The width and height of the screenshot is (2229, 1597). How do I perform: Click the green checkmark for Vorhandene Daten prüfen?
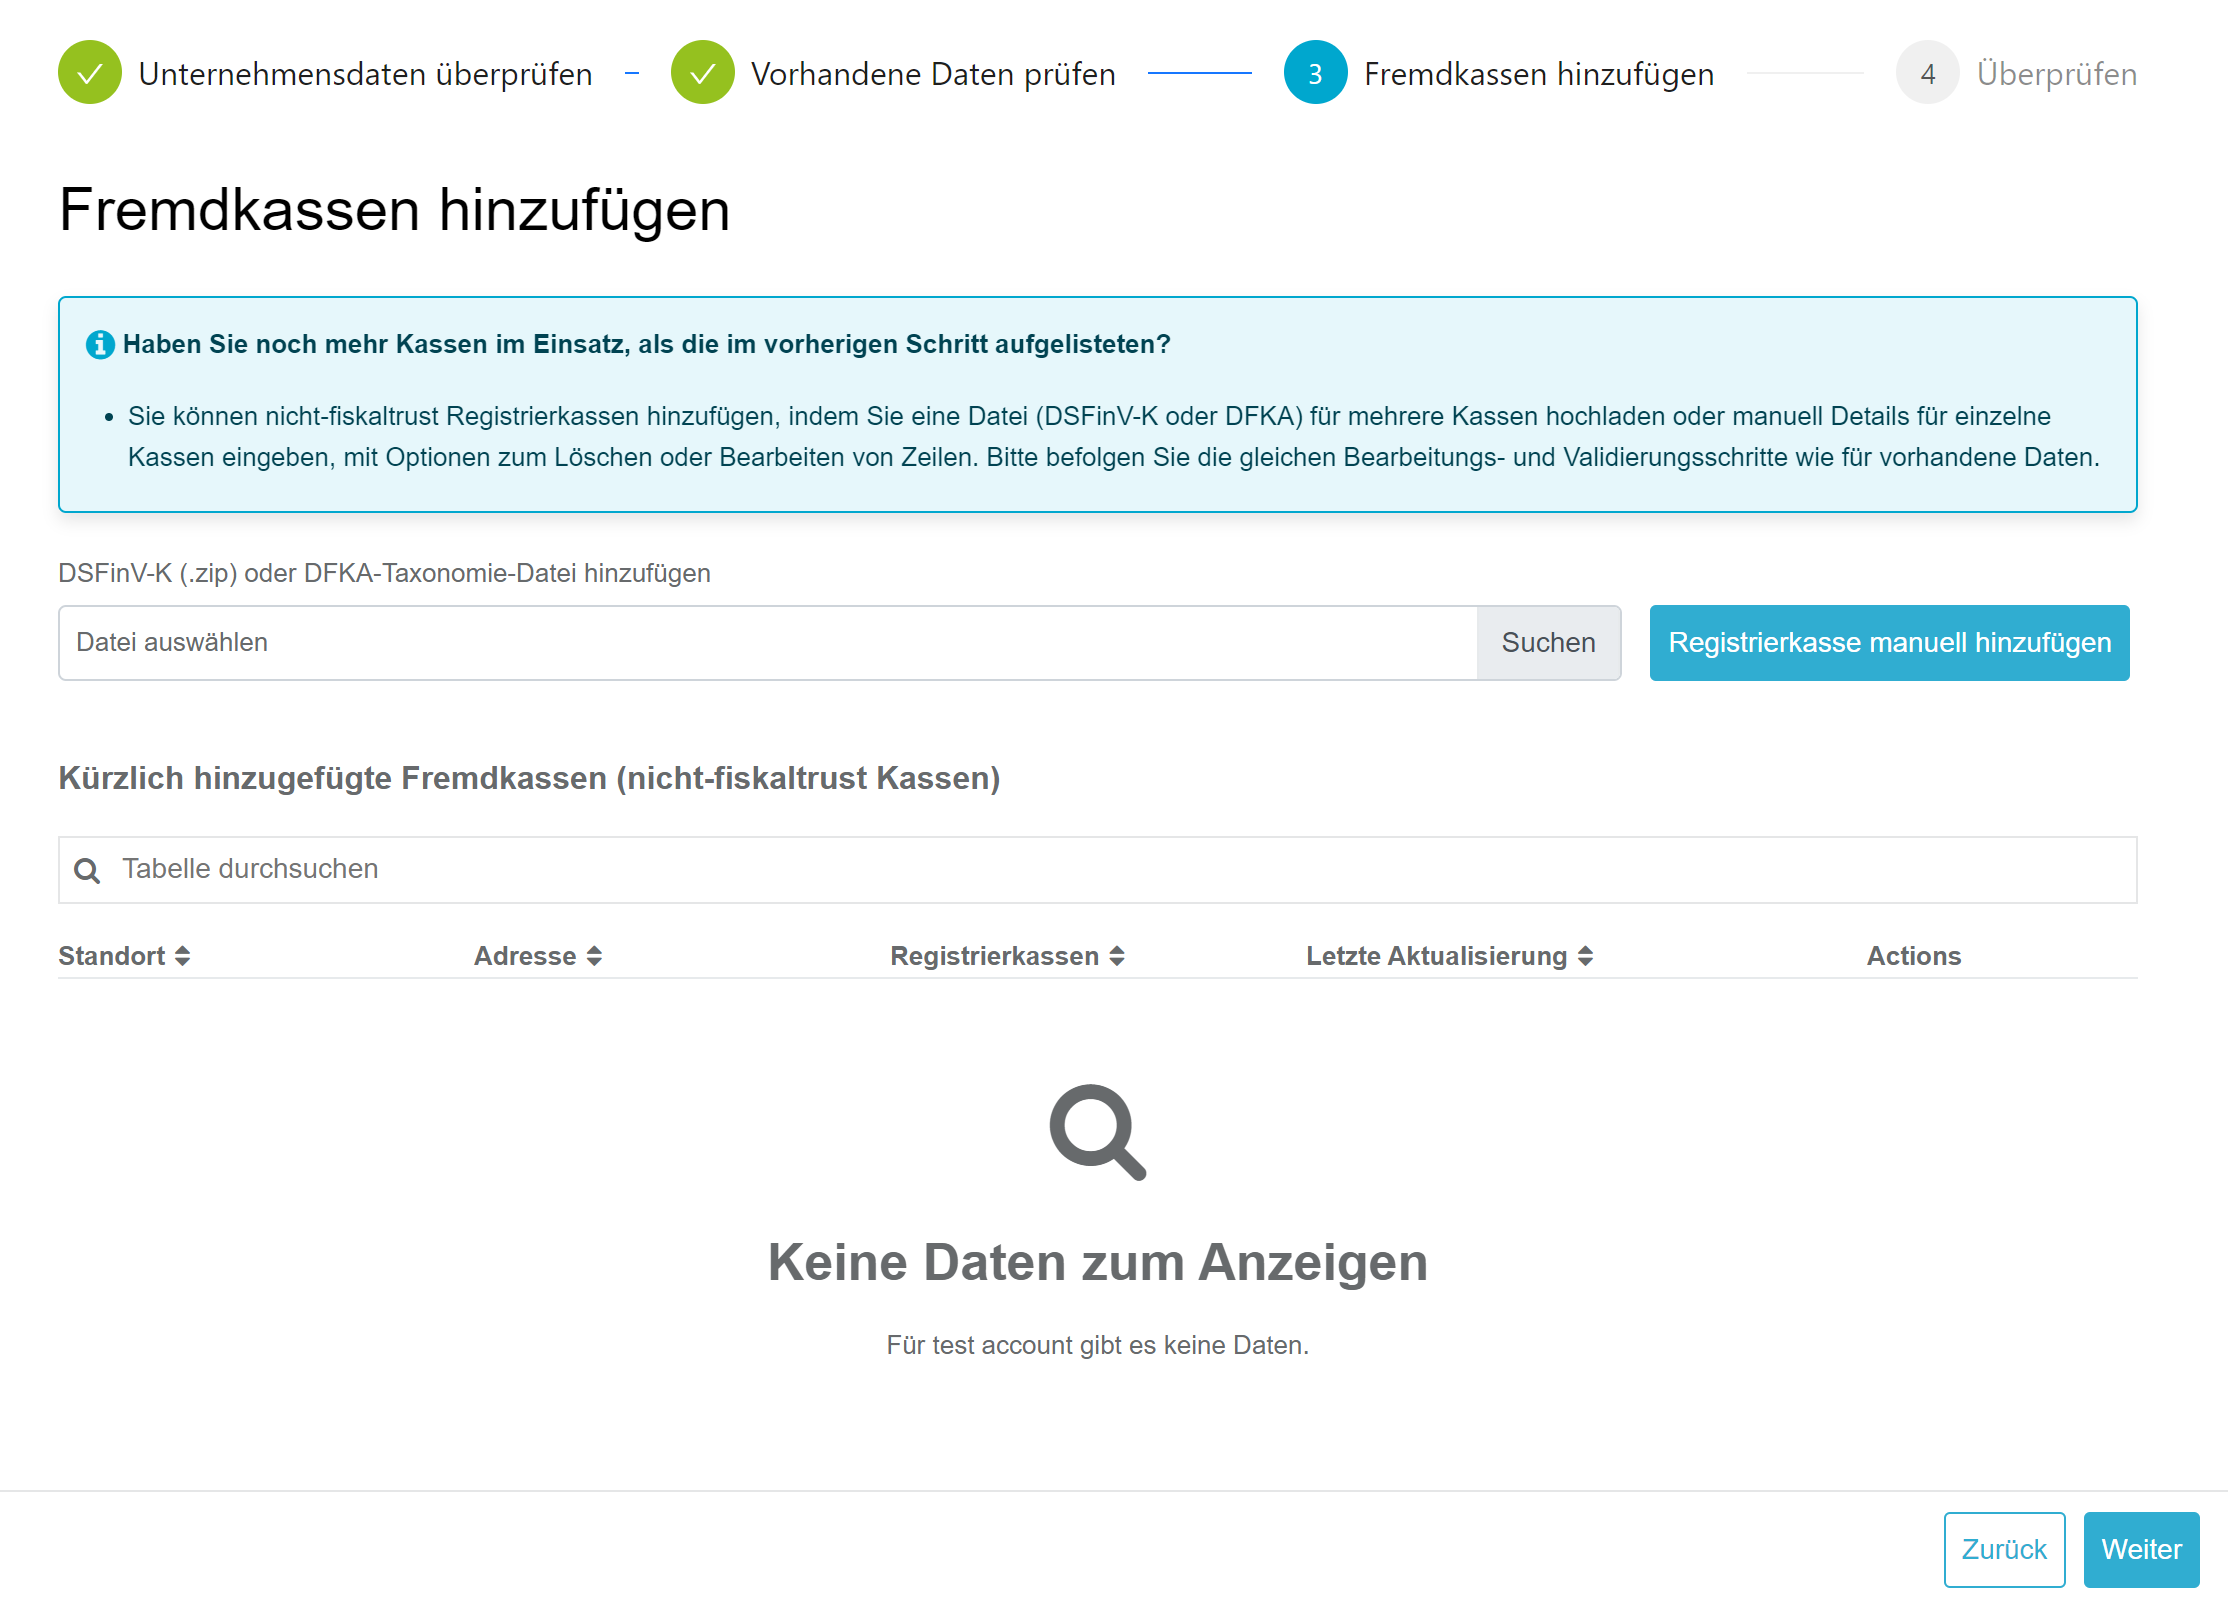[703, 72]
